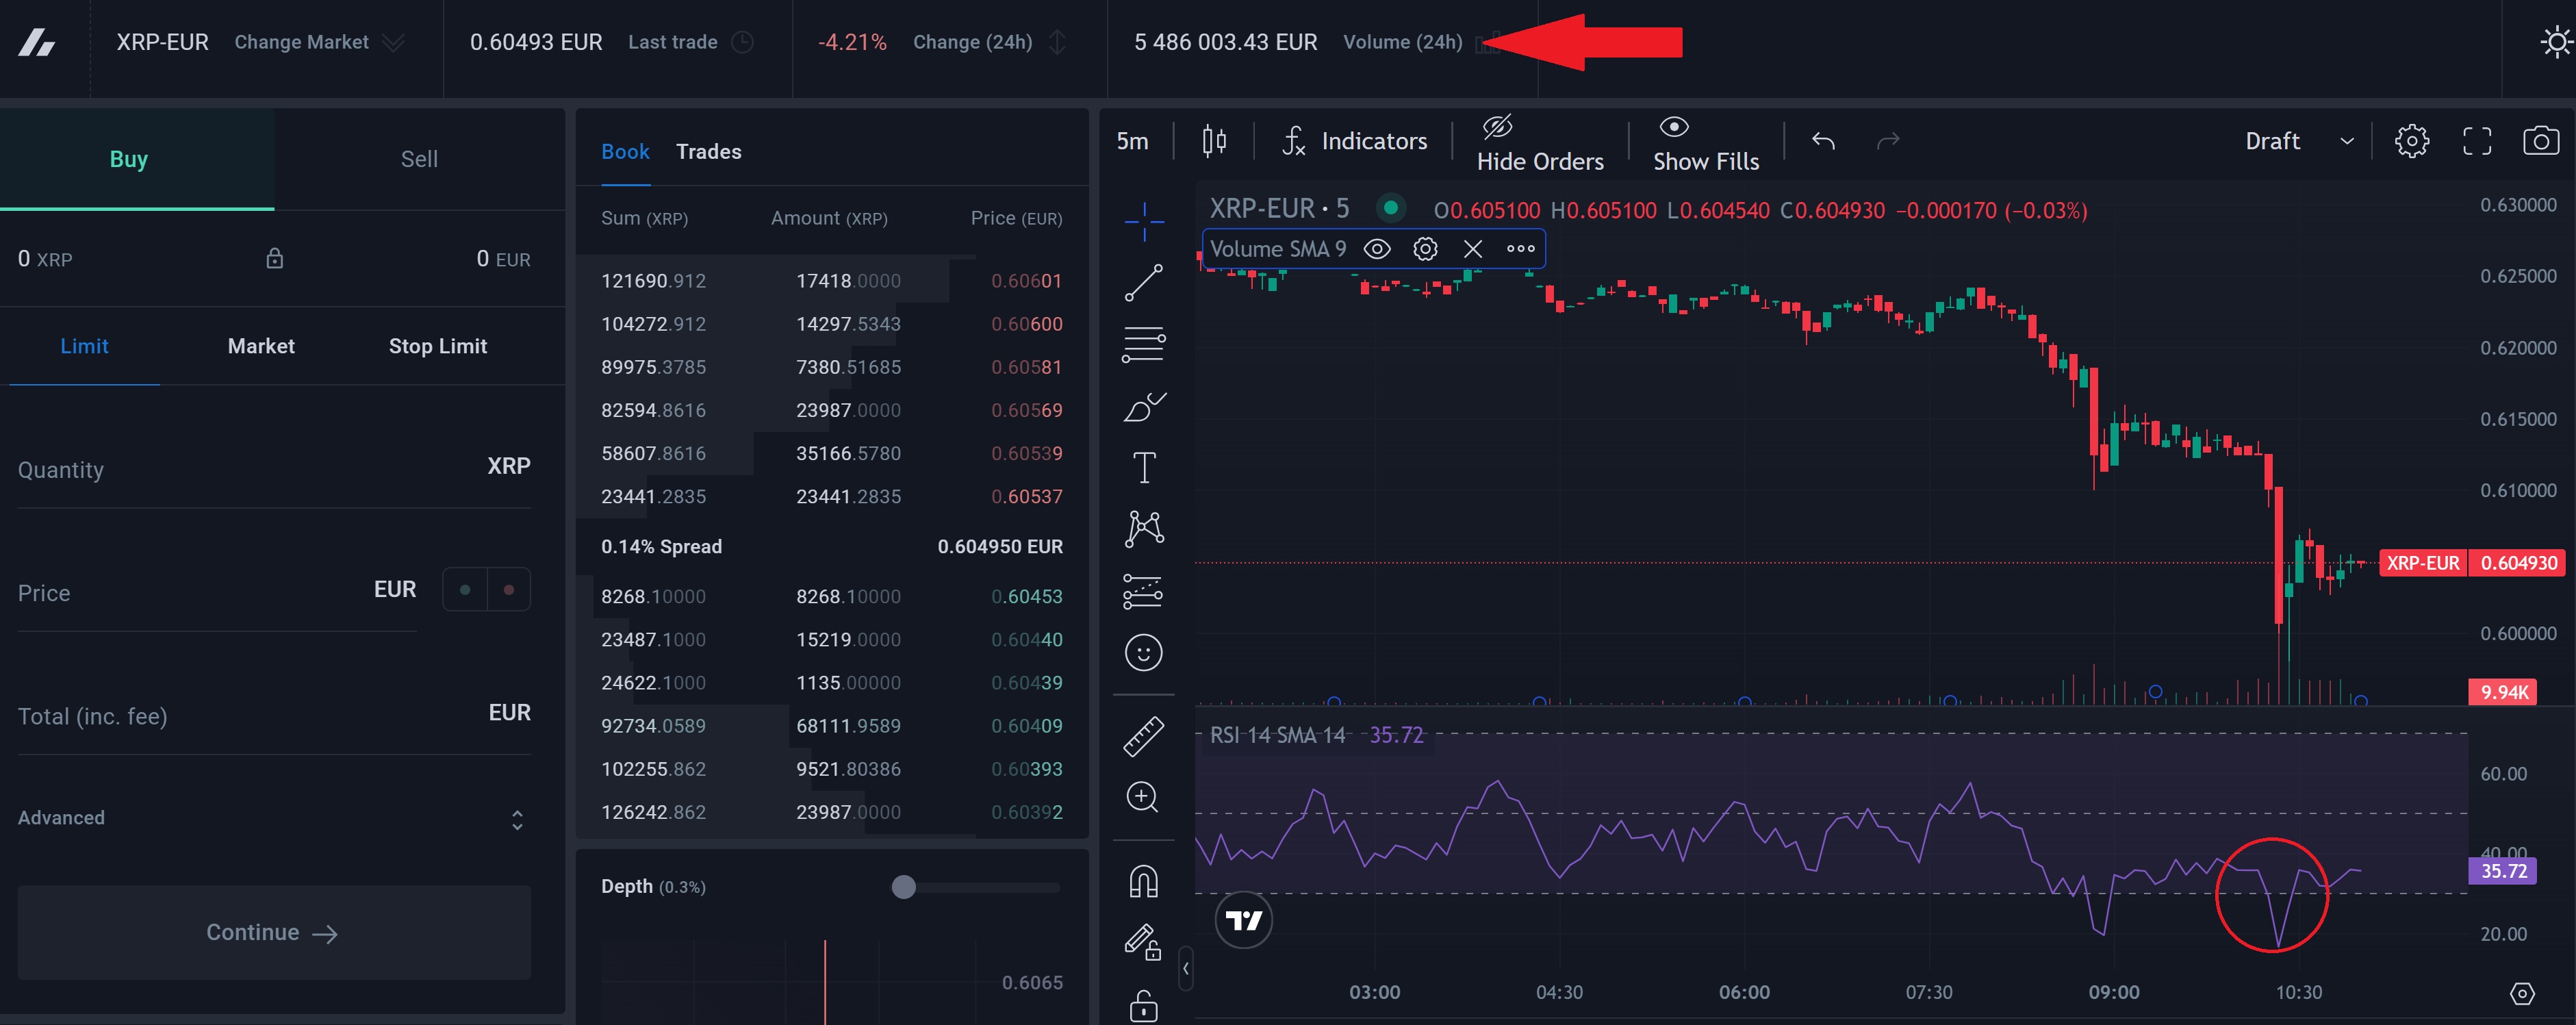2576x1025 pixels.
Task: Open chart settings with the gear icon
Action: tap(2412, 140)
